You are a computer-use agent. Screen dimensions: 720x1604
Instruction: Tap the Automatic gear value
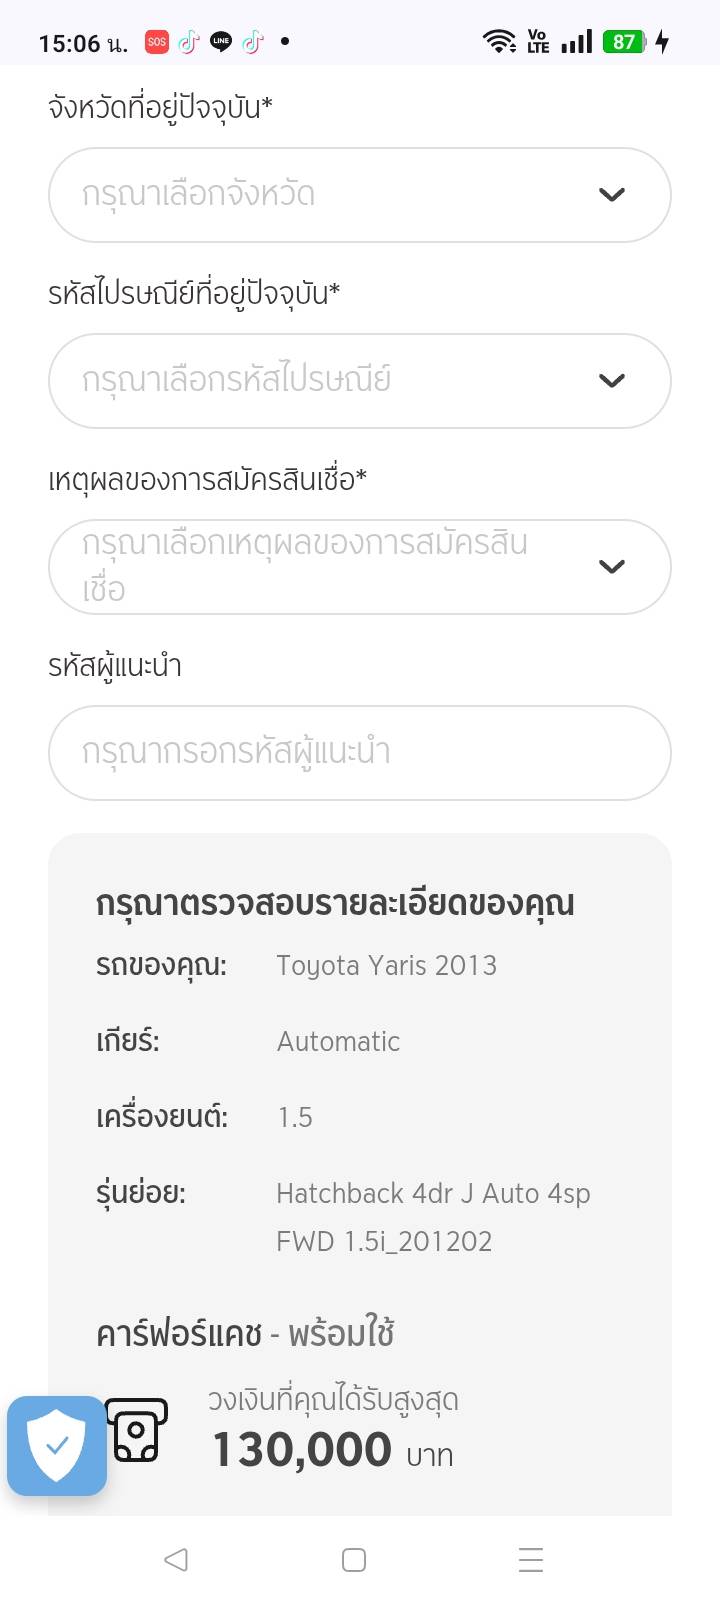click(x=338, y=1042)
